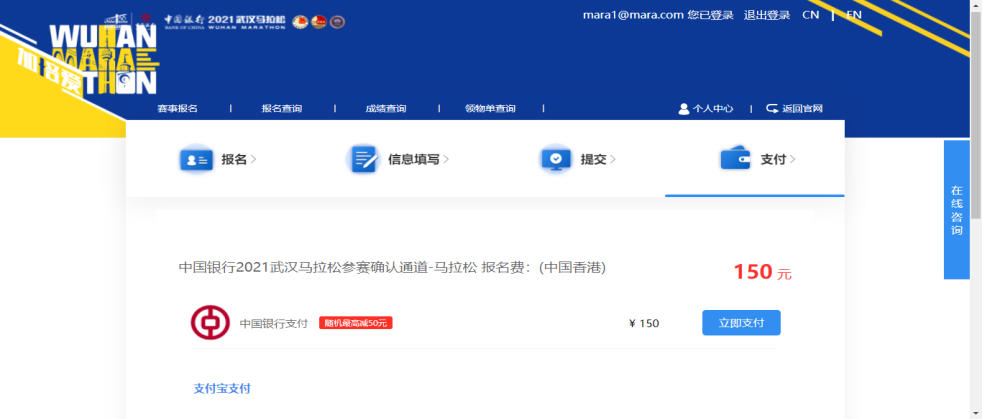The image size is (982, 419).
Task: Select the 支付 step tab
Action: coord(758,159)
